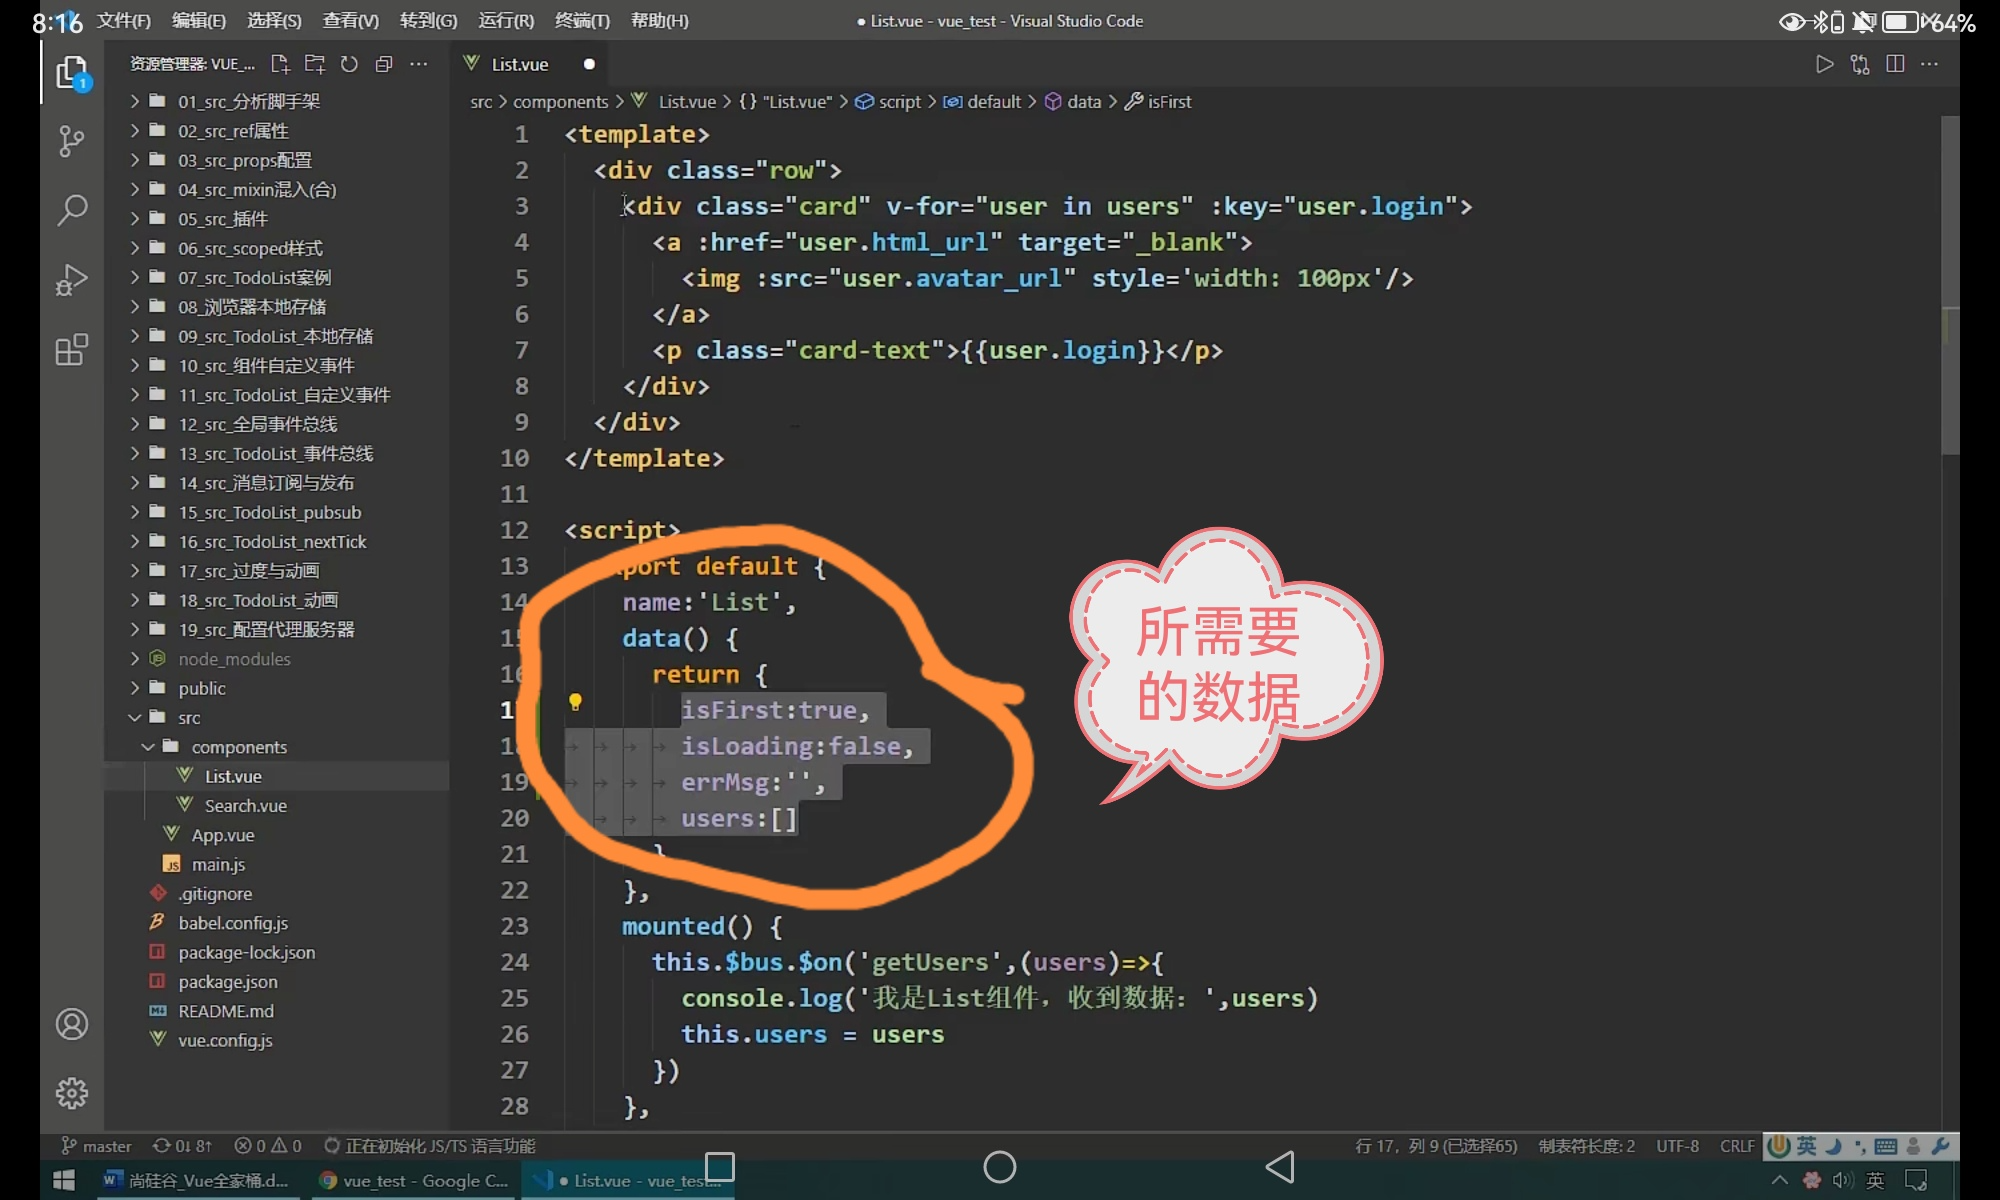
Task: Collapse all folders in explorer
Action: 384,64
